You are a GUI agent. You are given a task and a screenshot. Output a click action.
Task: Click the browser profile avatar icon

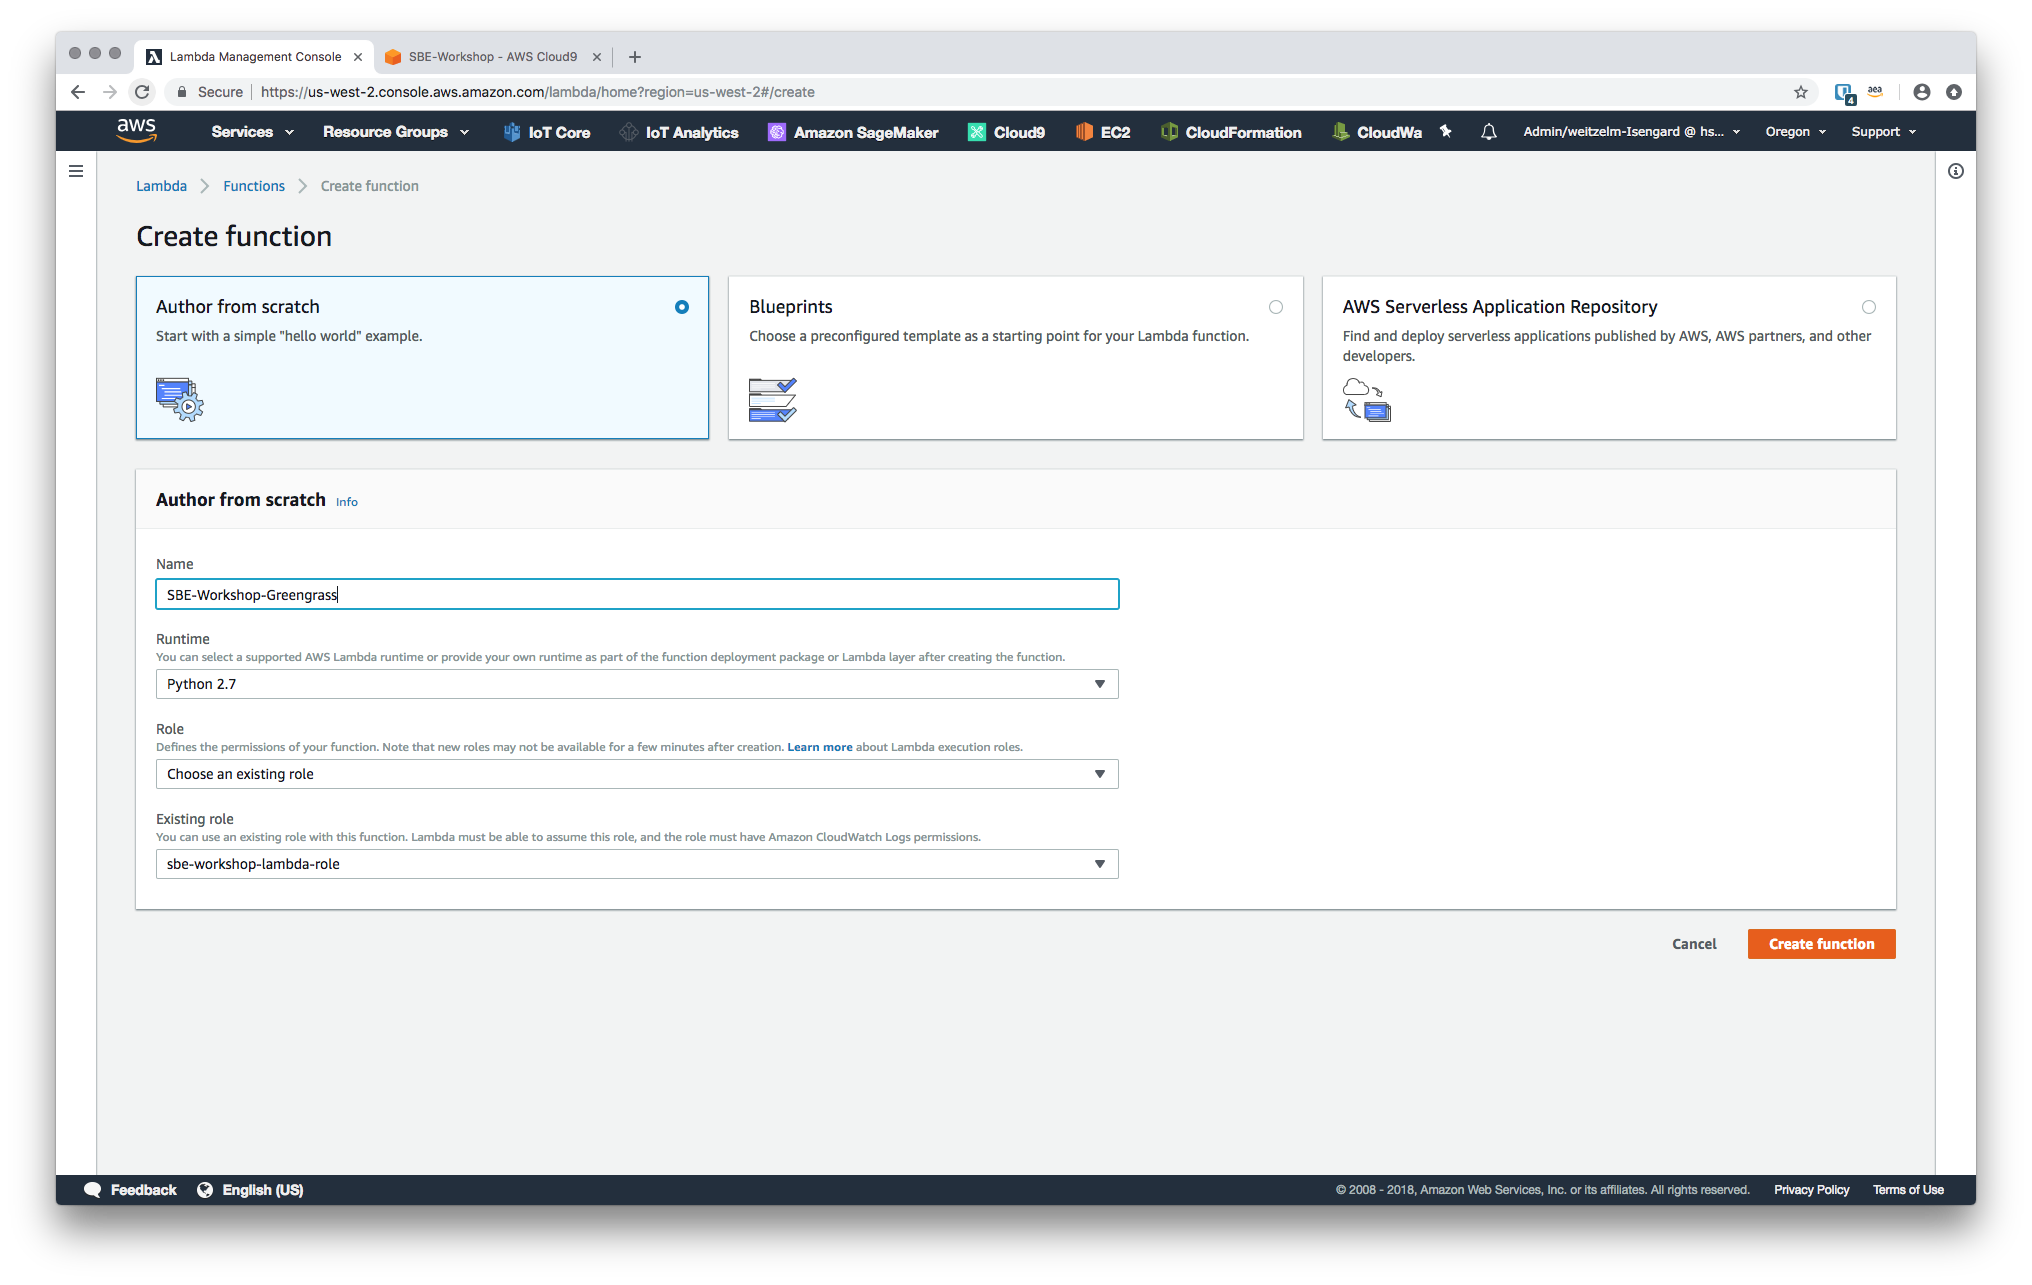(1922, 92)
